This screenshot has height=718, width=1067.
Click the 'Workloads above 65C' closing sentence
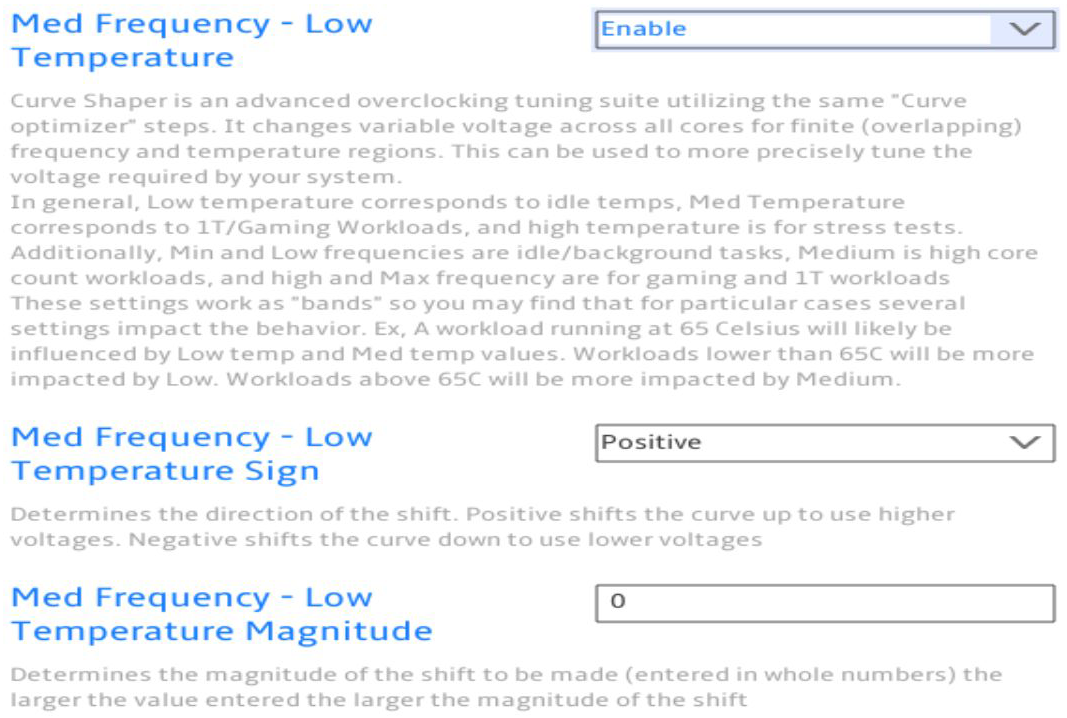coord(563,379)
